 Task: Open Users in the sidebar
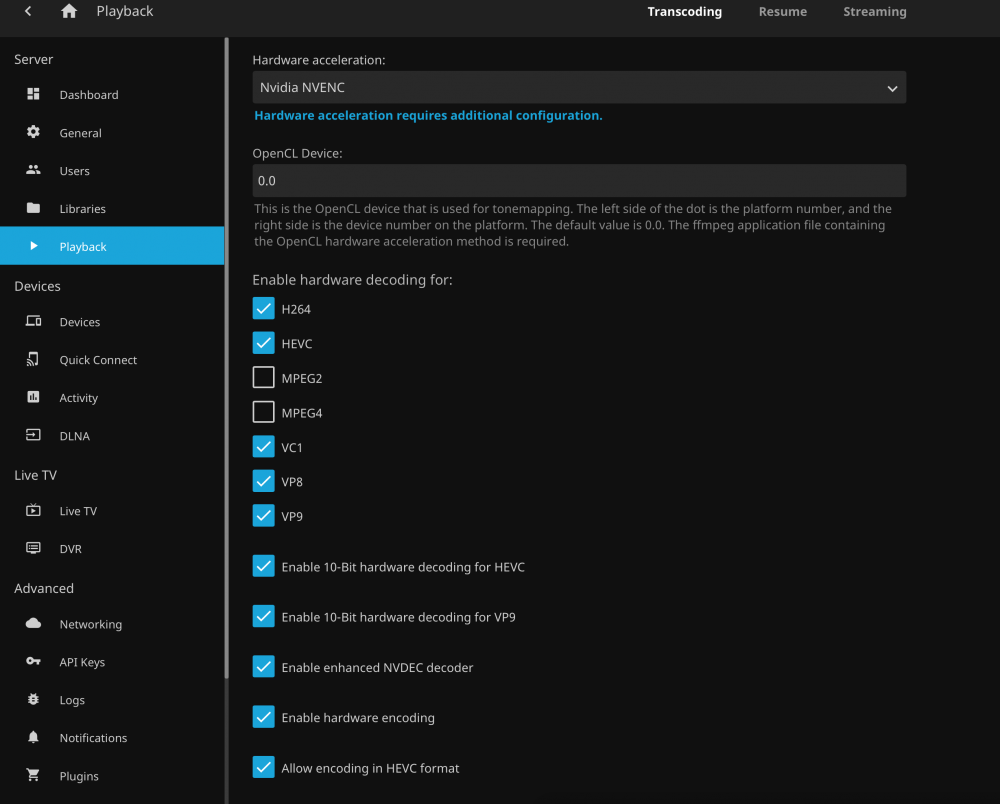pyautogui.click(x=112, y=170)
